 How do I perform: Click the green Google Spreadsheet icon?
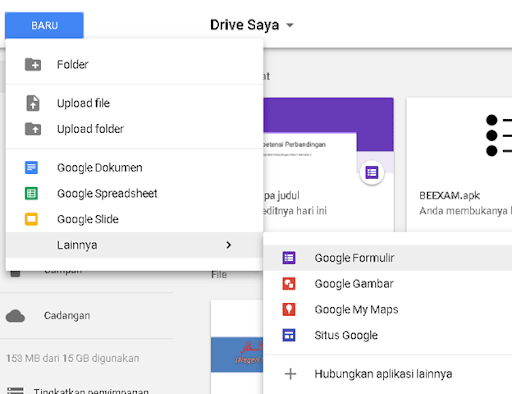31,193
